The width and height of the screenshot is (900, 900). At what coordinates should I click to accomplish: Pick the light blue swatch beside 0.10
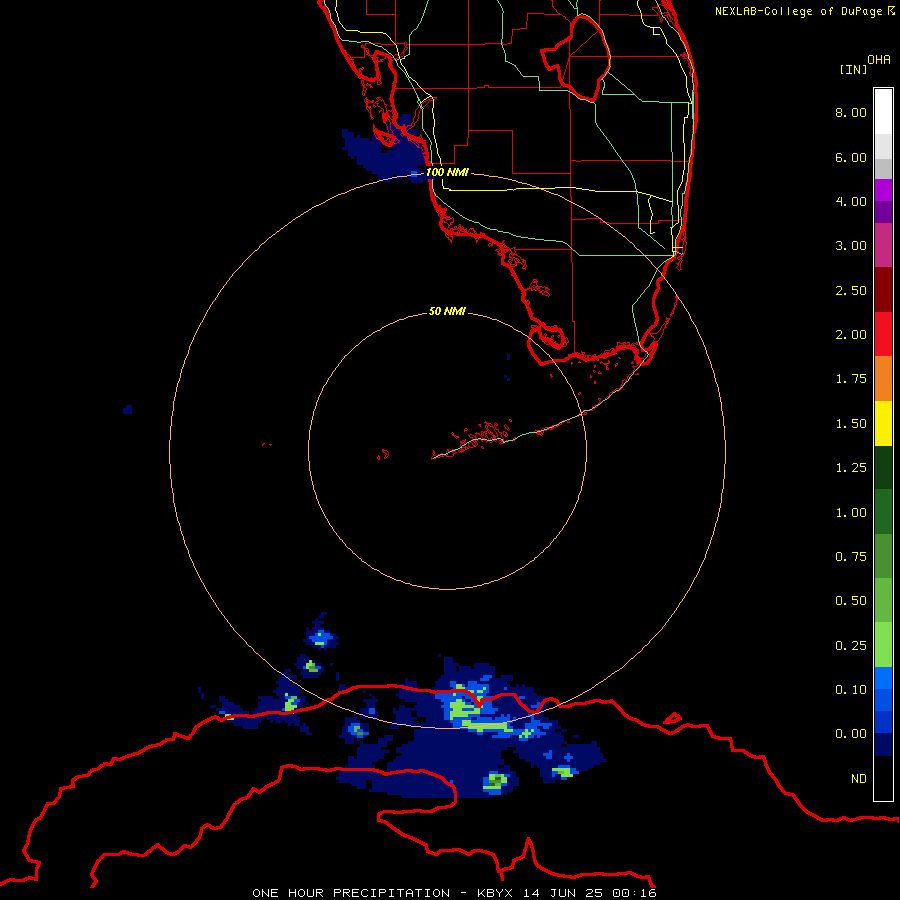pos(883,678)
